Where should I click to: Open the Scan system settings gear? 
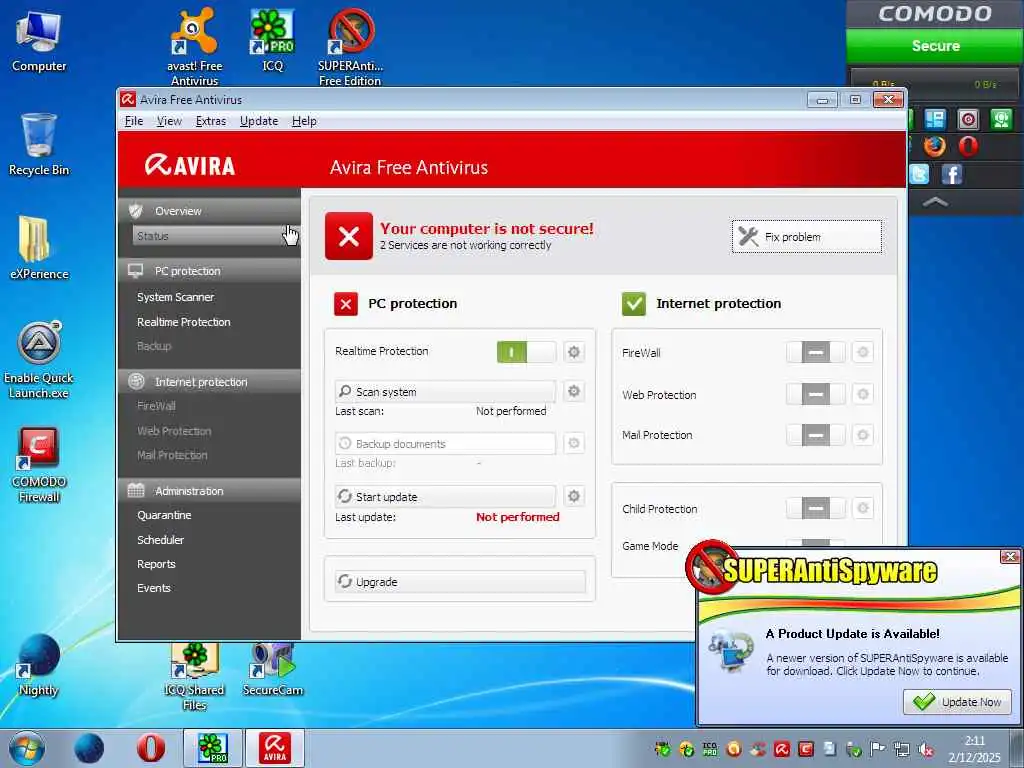tap(573, 391)
